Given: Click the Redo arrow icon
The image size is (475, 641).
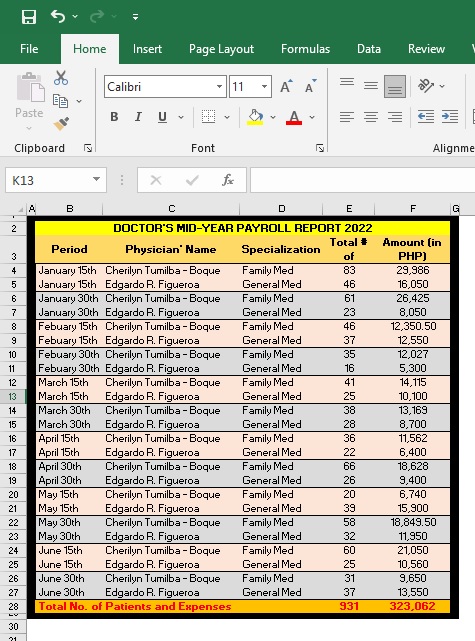Looking at the screenshot, I should (97, 16).
